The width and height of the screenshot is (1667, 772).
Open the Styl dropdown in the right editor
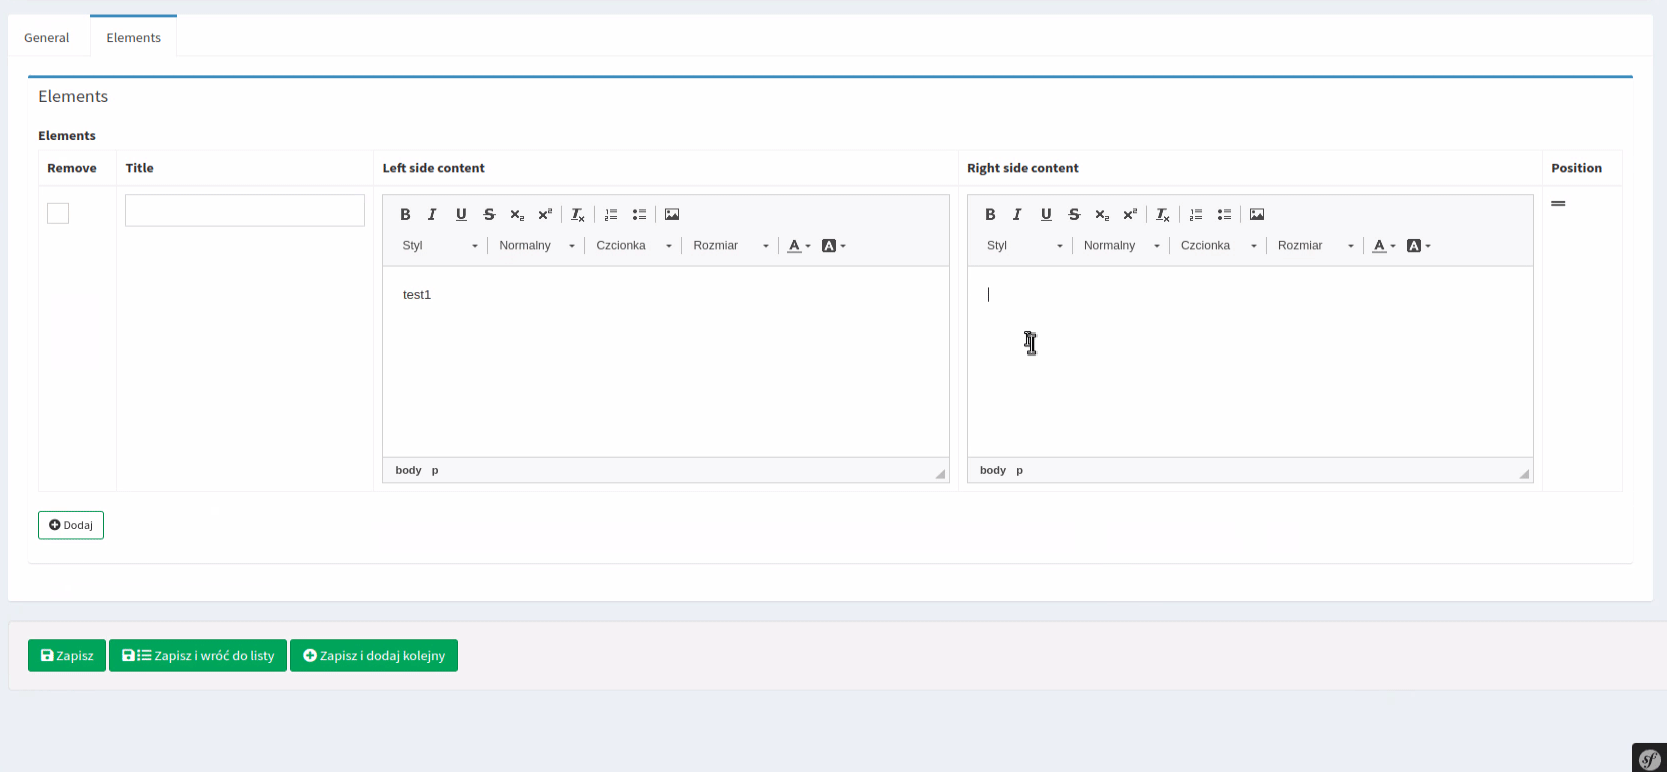pyautogui.click(x=1024, y=245)
